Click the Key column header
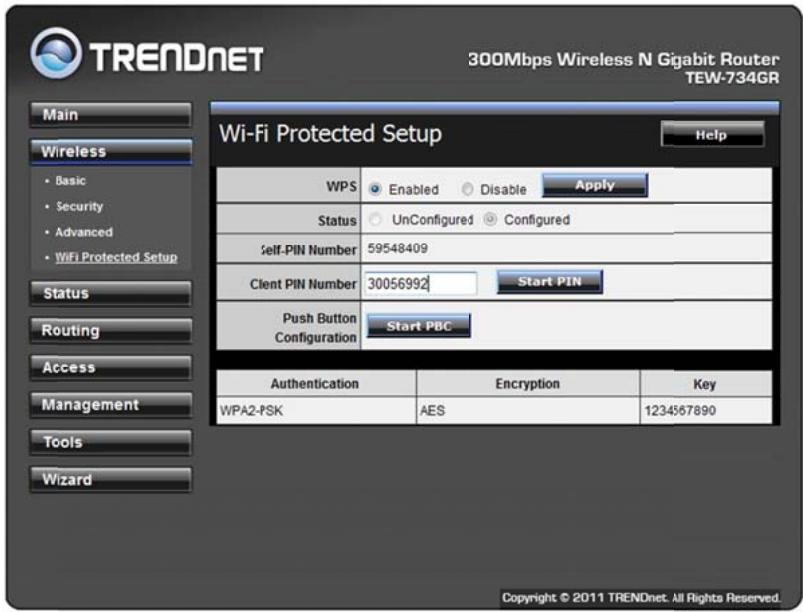Screen dimensions: 803x612 tap(705, 384)
